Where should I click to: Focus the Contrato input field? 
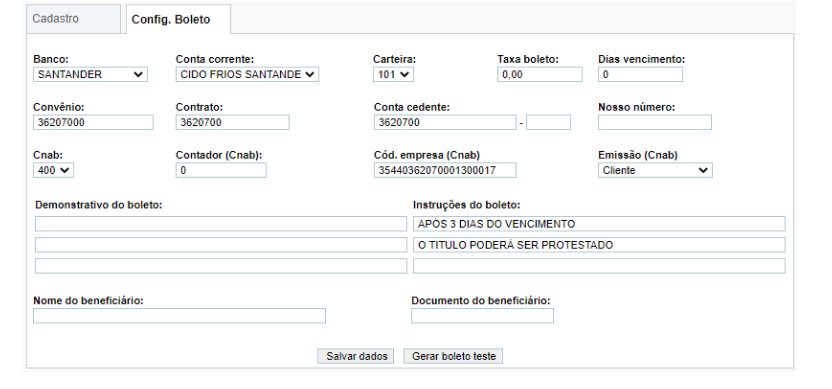pyautogui.click(x=233, y=123)
